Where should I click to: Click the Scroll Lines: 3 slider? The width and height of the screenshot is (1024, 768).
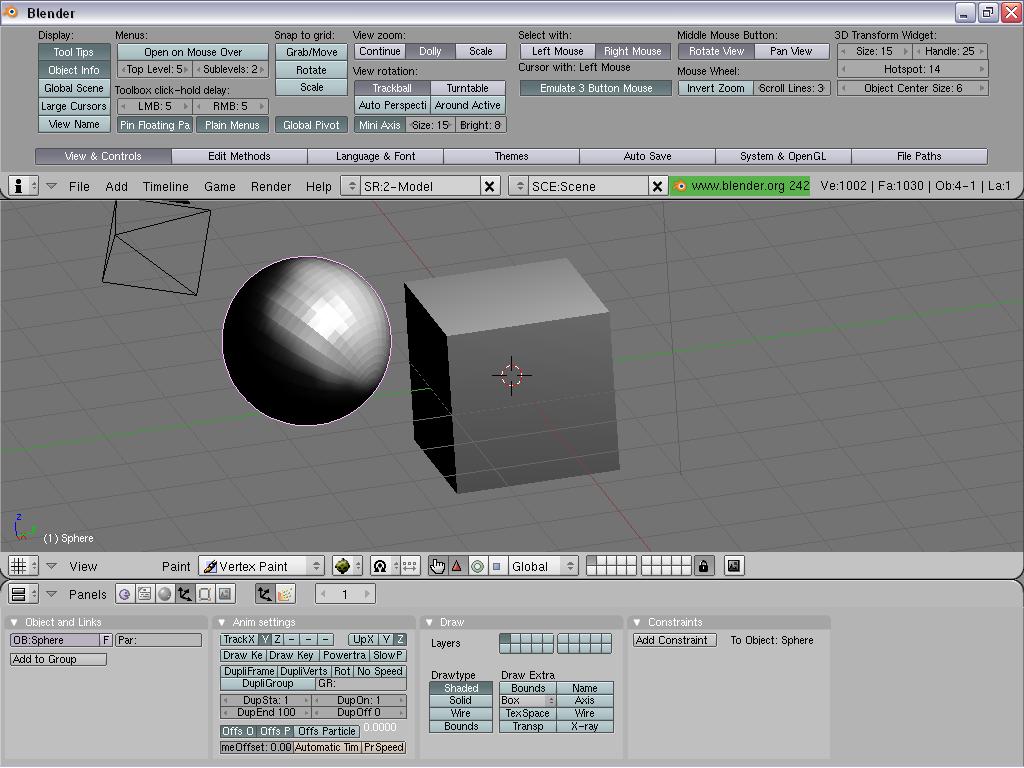(792, 88)
